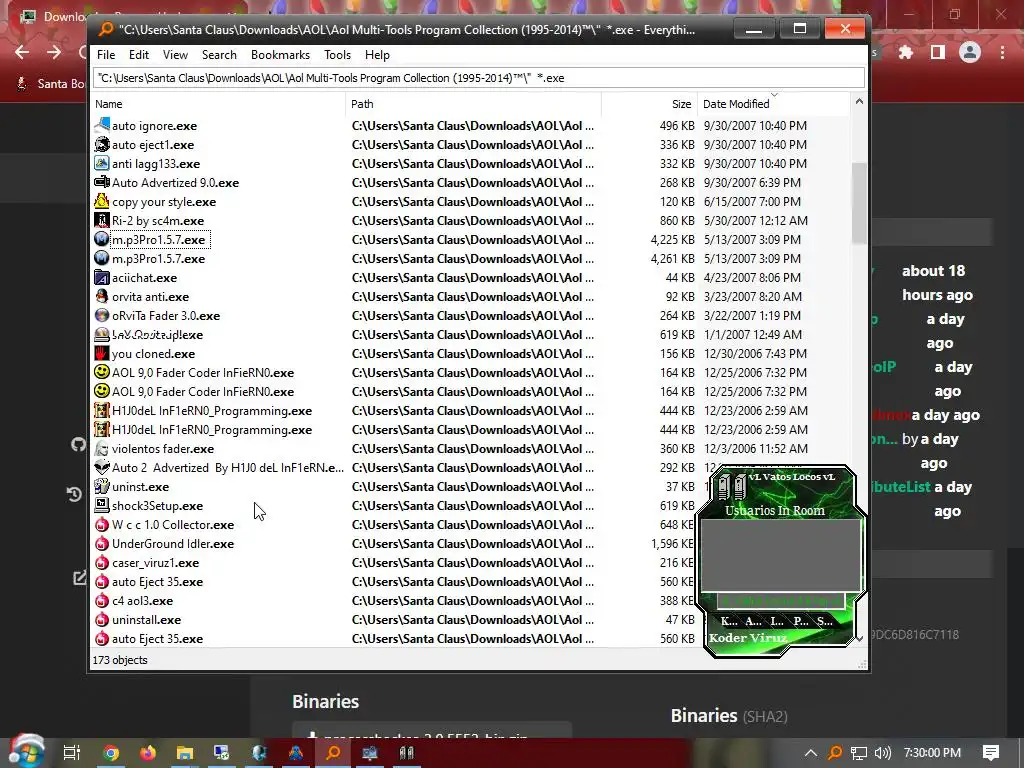Open the Chrome profile avatar
Image resolution: width=1024 pixels, height=768 pixels.
pos(970,52)
